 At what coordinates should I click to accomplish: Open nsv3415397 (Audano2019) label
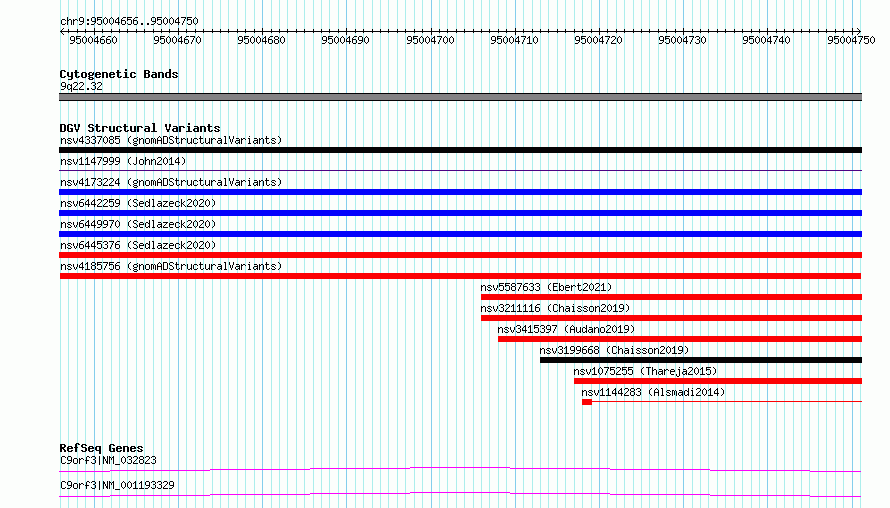(x=566, y=329)
